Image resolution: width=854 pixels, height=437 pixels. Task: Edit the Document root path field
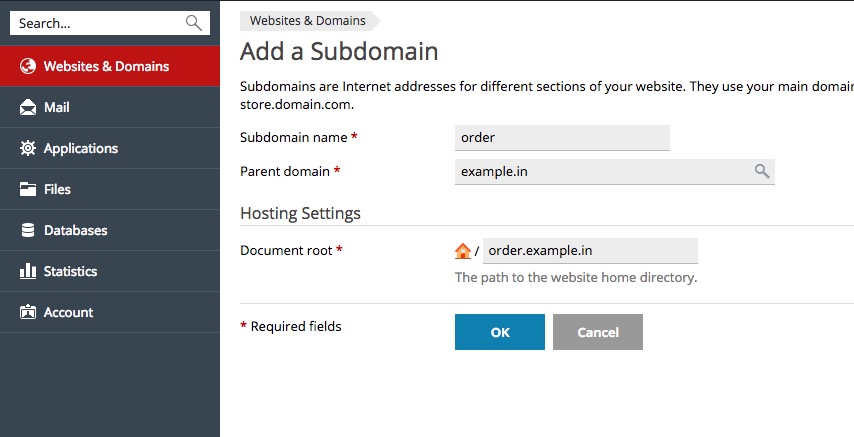(x=590, y=251)
